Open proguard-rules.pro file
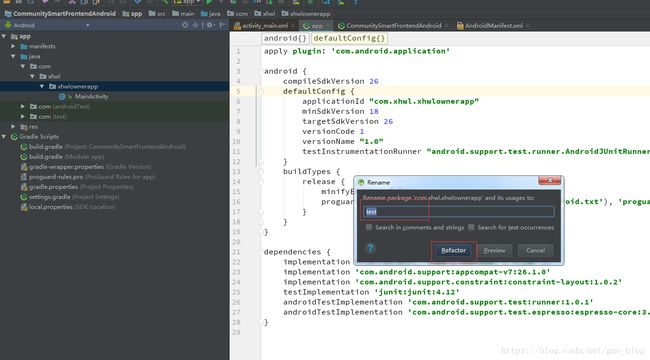 88,177
